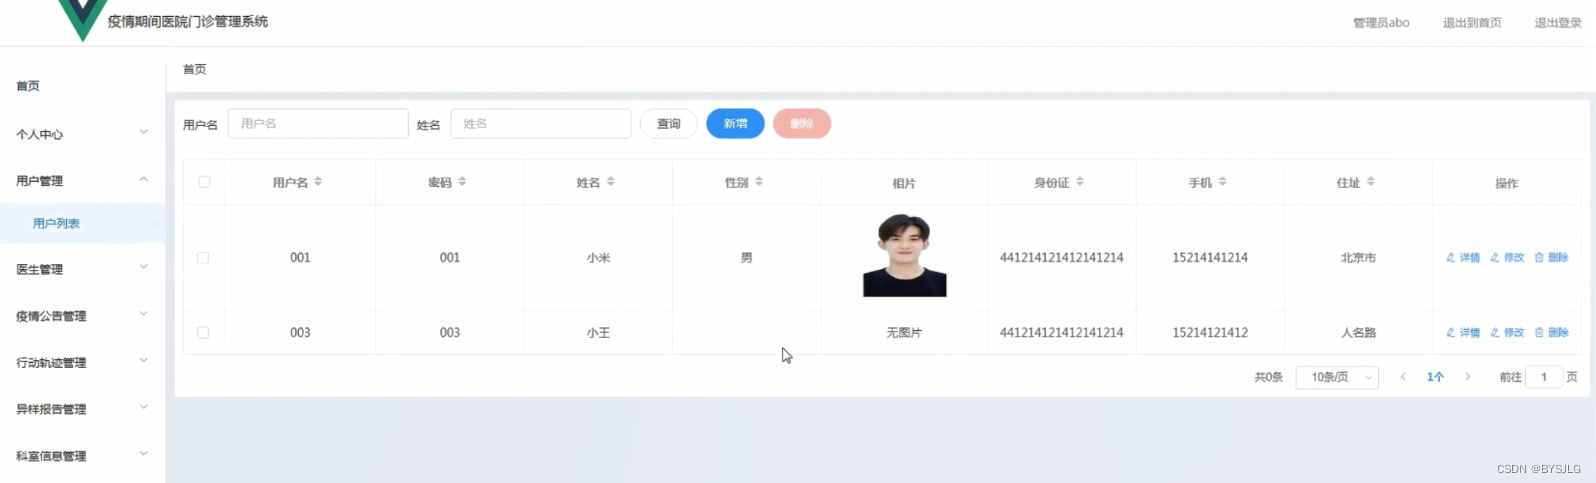Click the name cell 小米
Screen dimensions: 1596x483
point(598,258)
